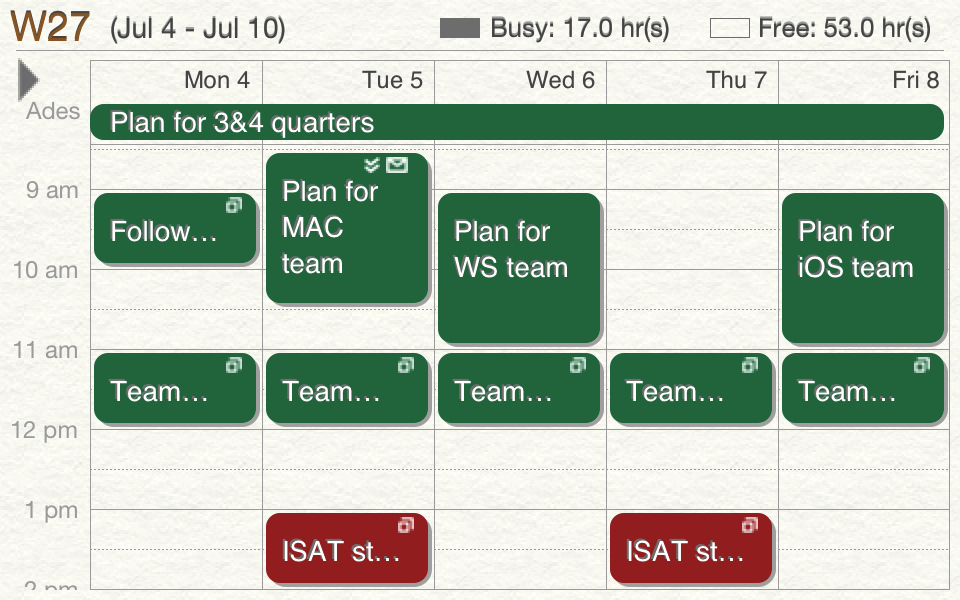Click the W27 week label

tap(50, 26)
